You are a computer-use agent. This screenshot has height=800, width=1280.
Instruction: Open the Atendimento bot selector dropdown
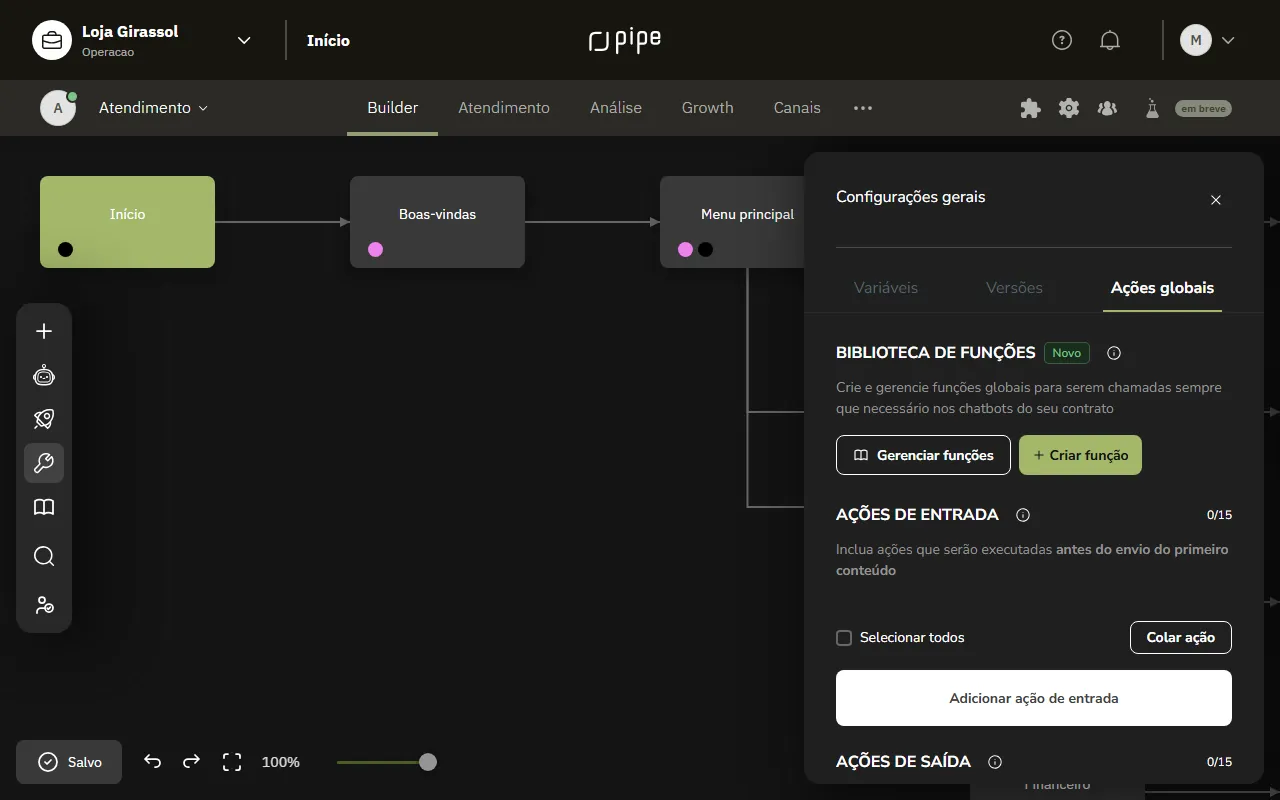point(153,108)
